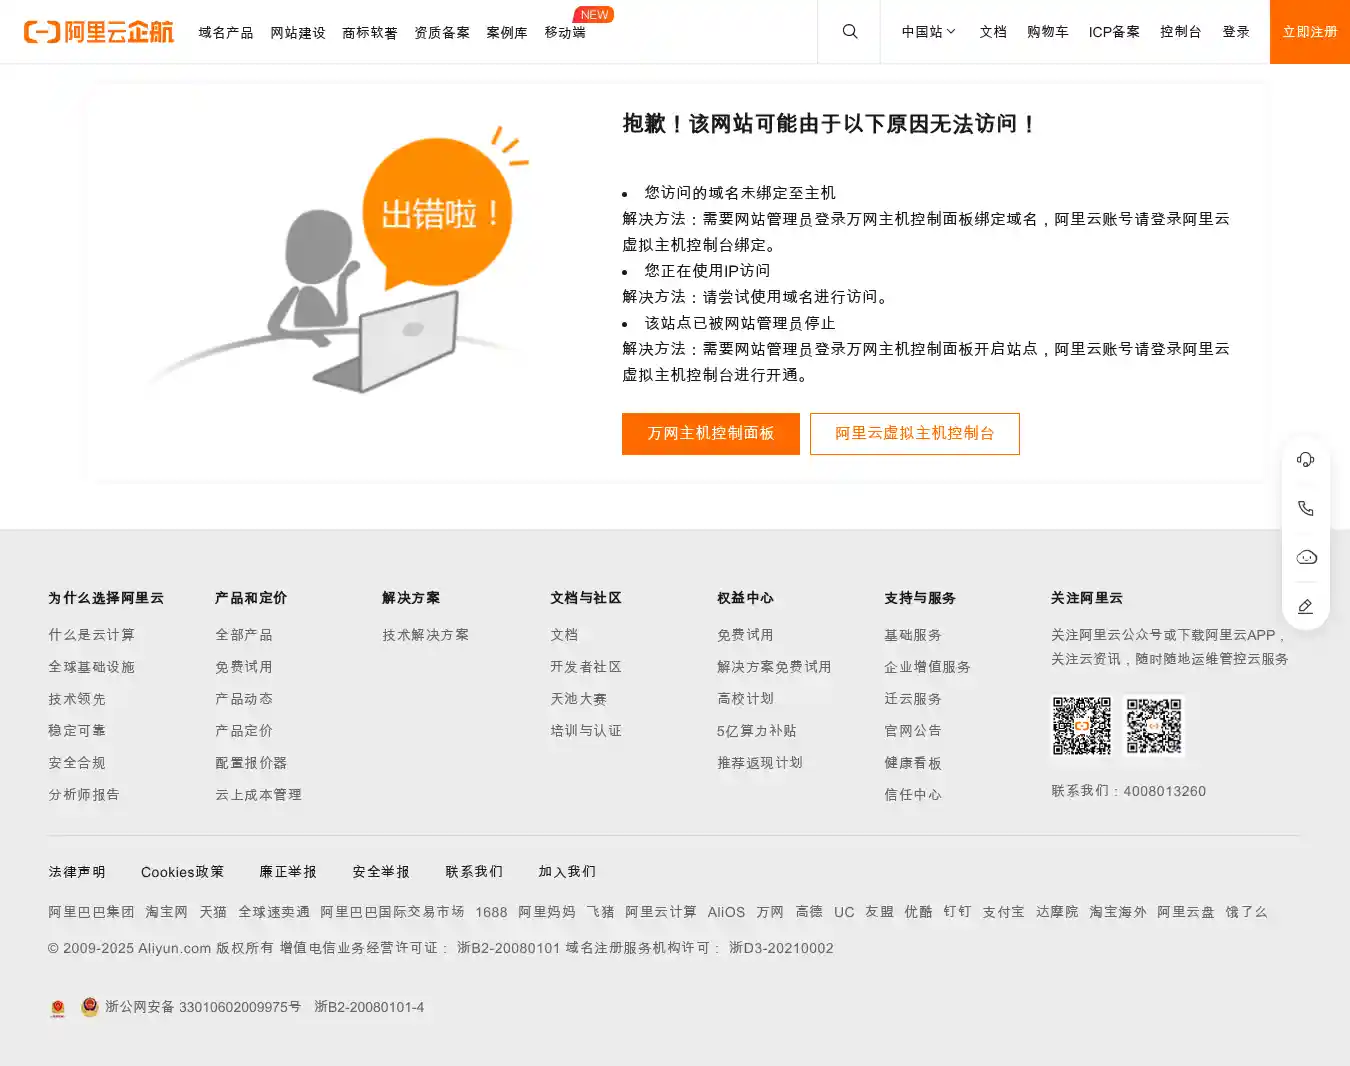Expand the 中国站 region dropdown

[928, 32]
